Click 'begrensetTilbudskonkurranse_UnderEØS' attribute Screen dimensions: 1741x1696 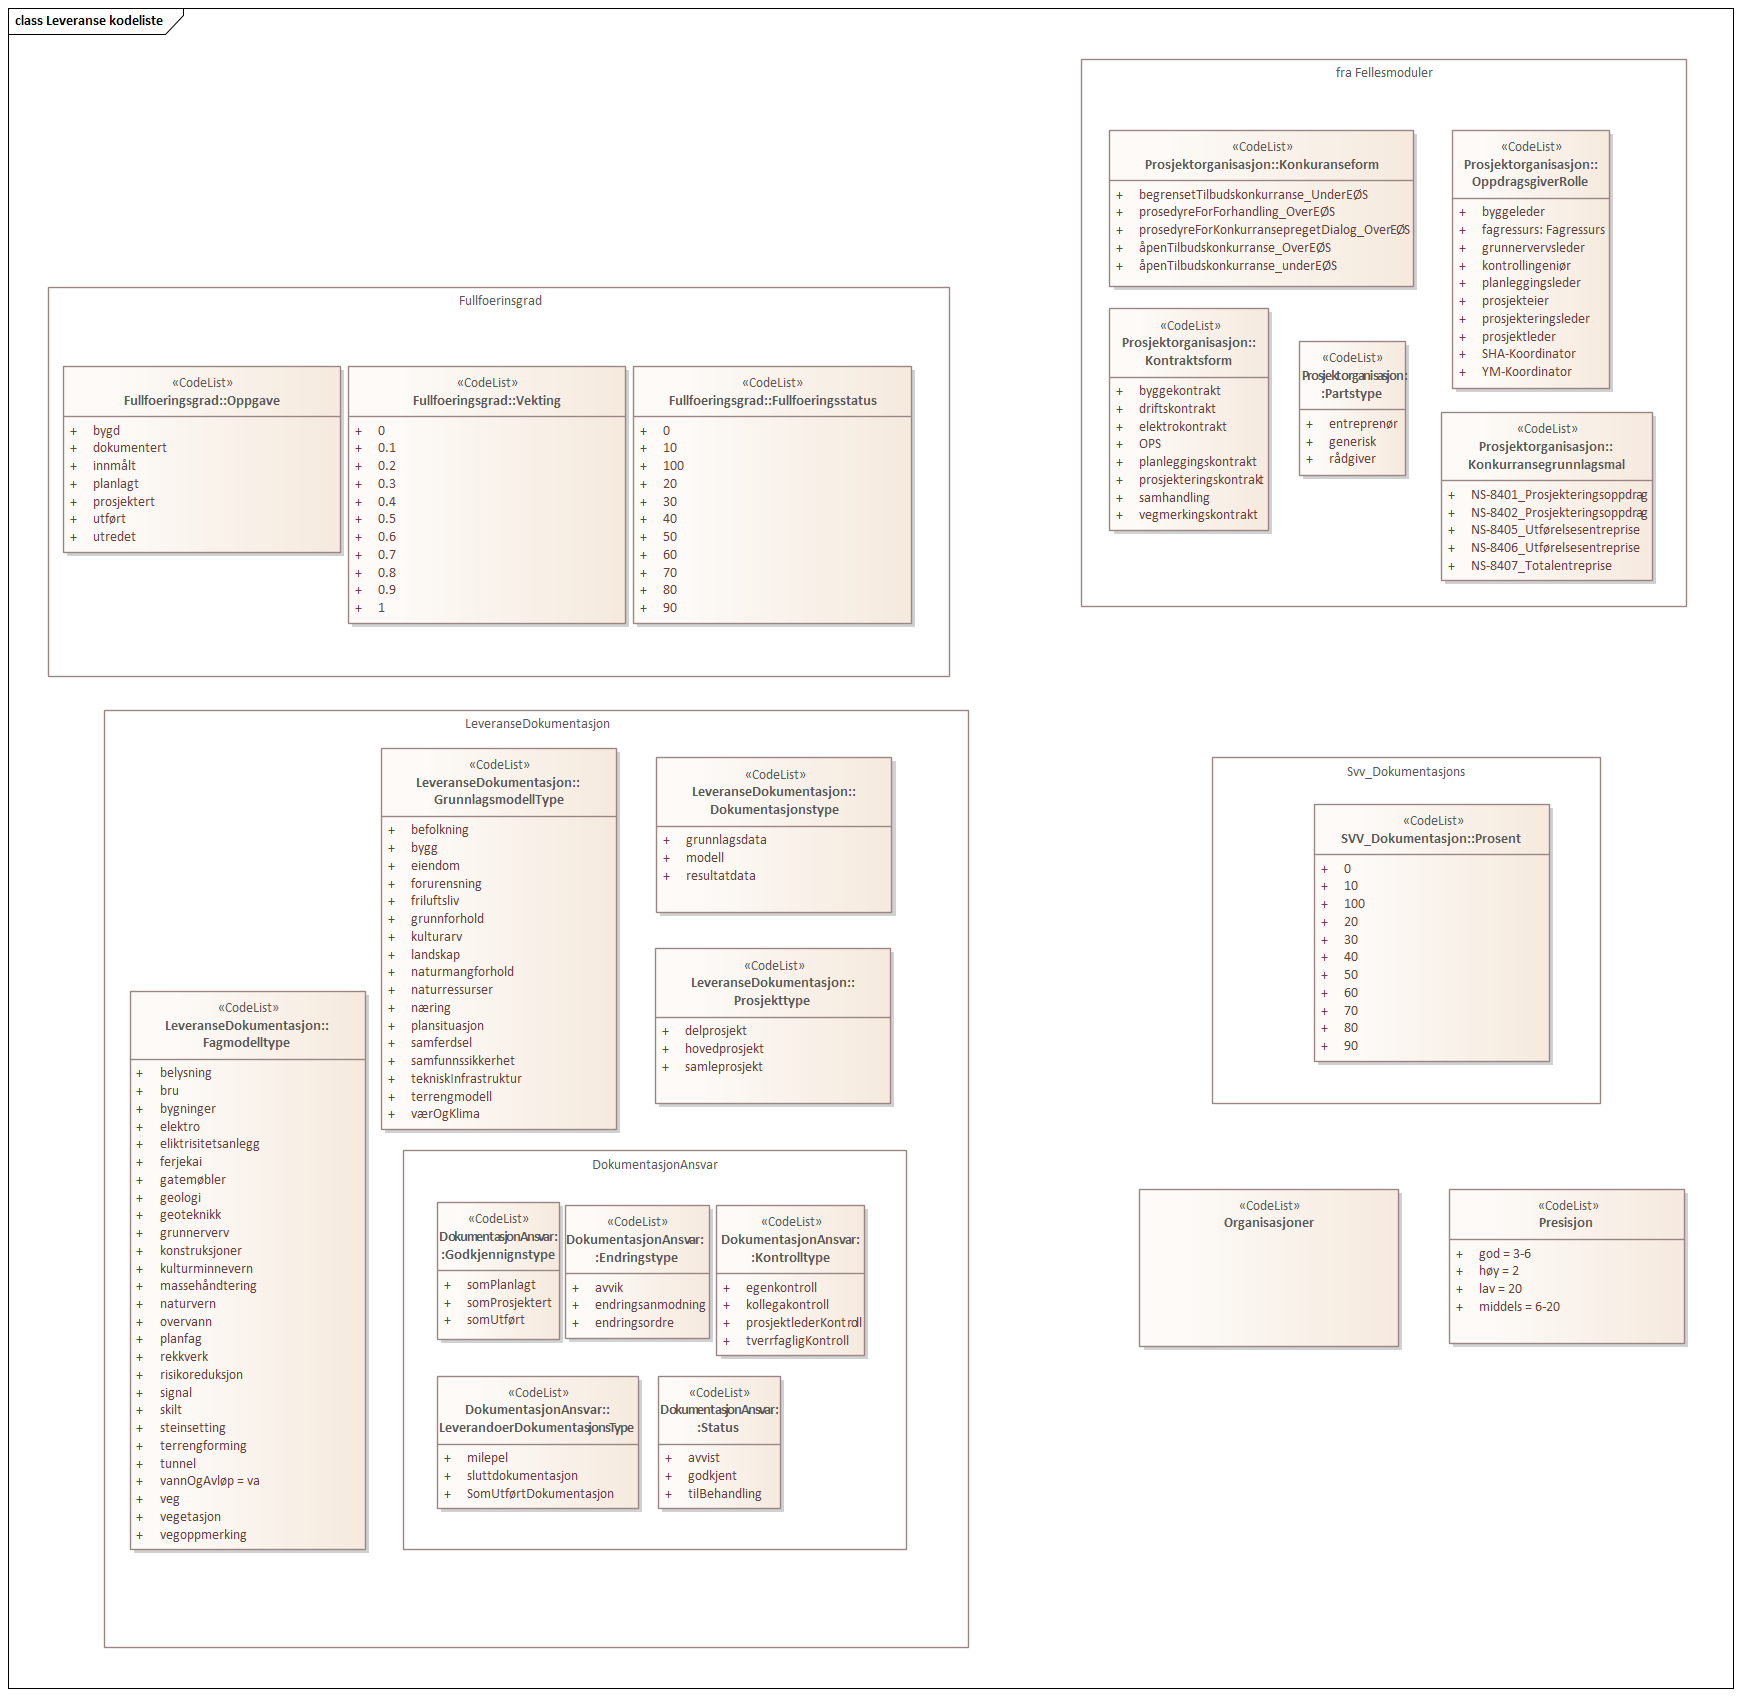pyautogui.click(x=1253, y=195)
